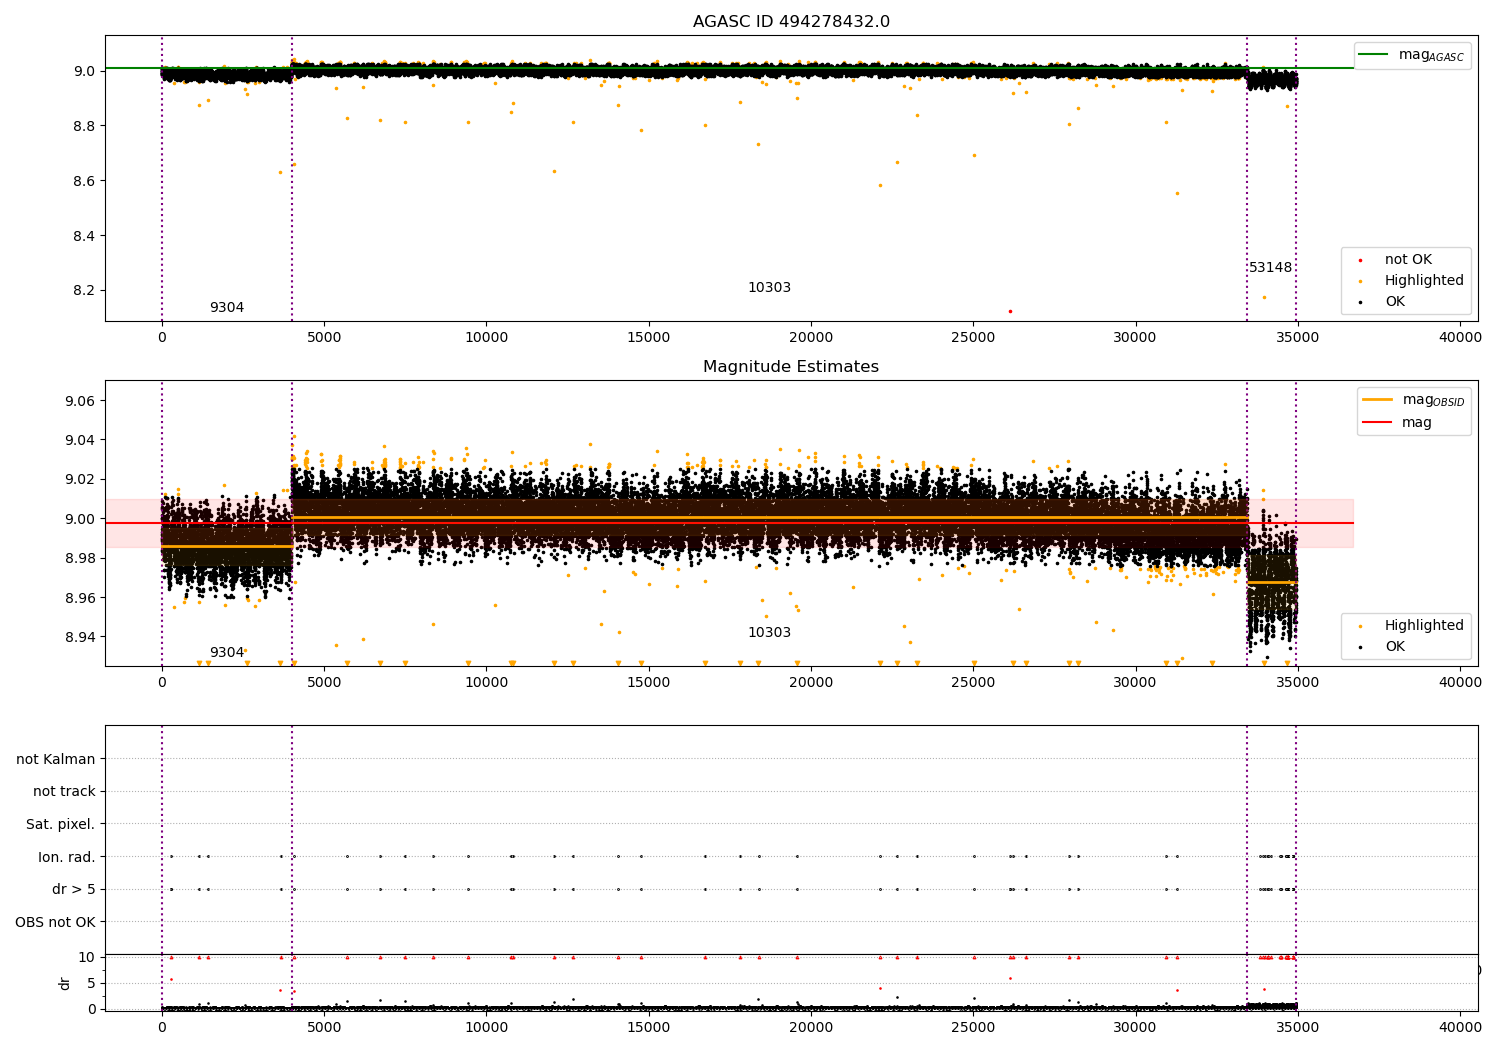Viewport: 1500px width, 1050px height.
Task: Click the red outlier point in top plot
Action: click(x=1010, y=311)
